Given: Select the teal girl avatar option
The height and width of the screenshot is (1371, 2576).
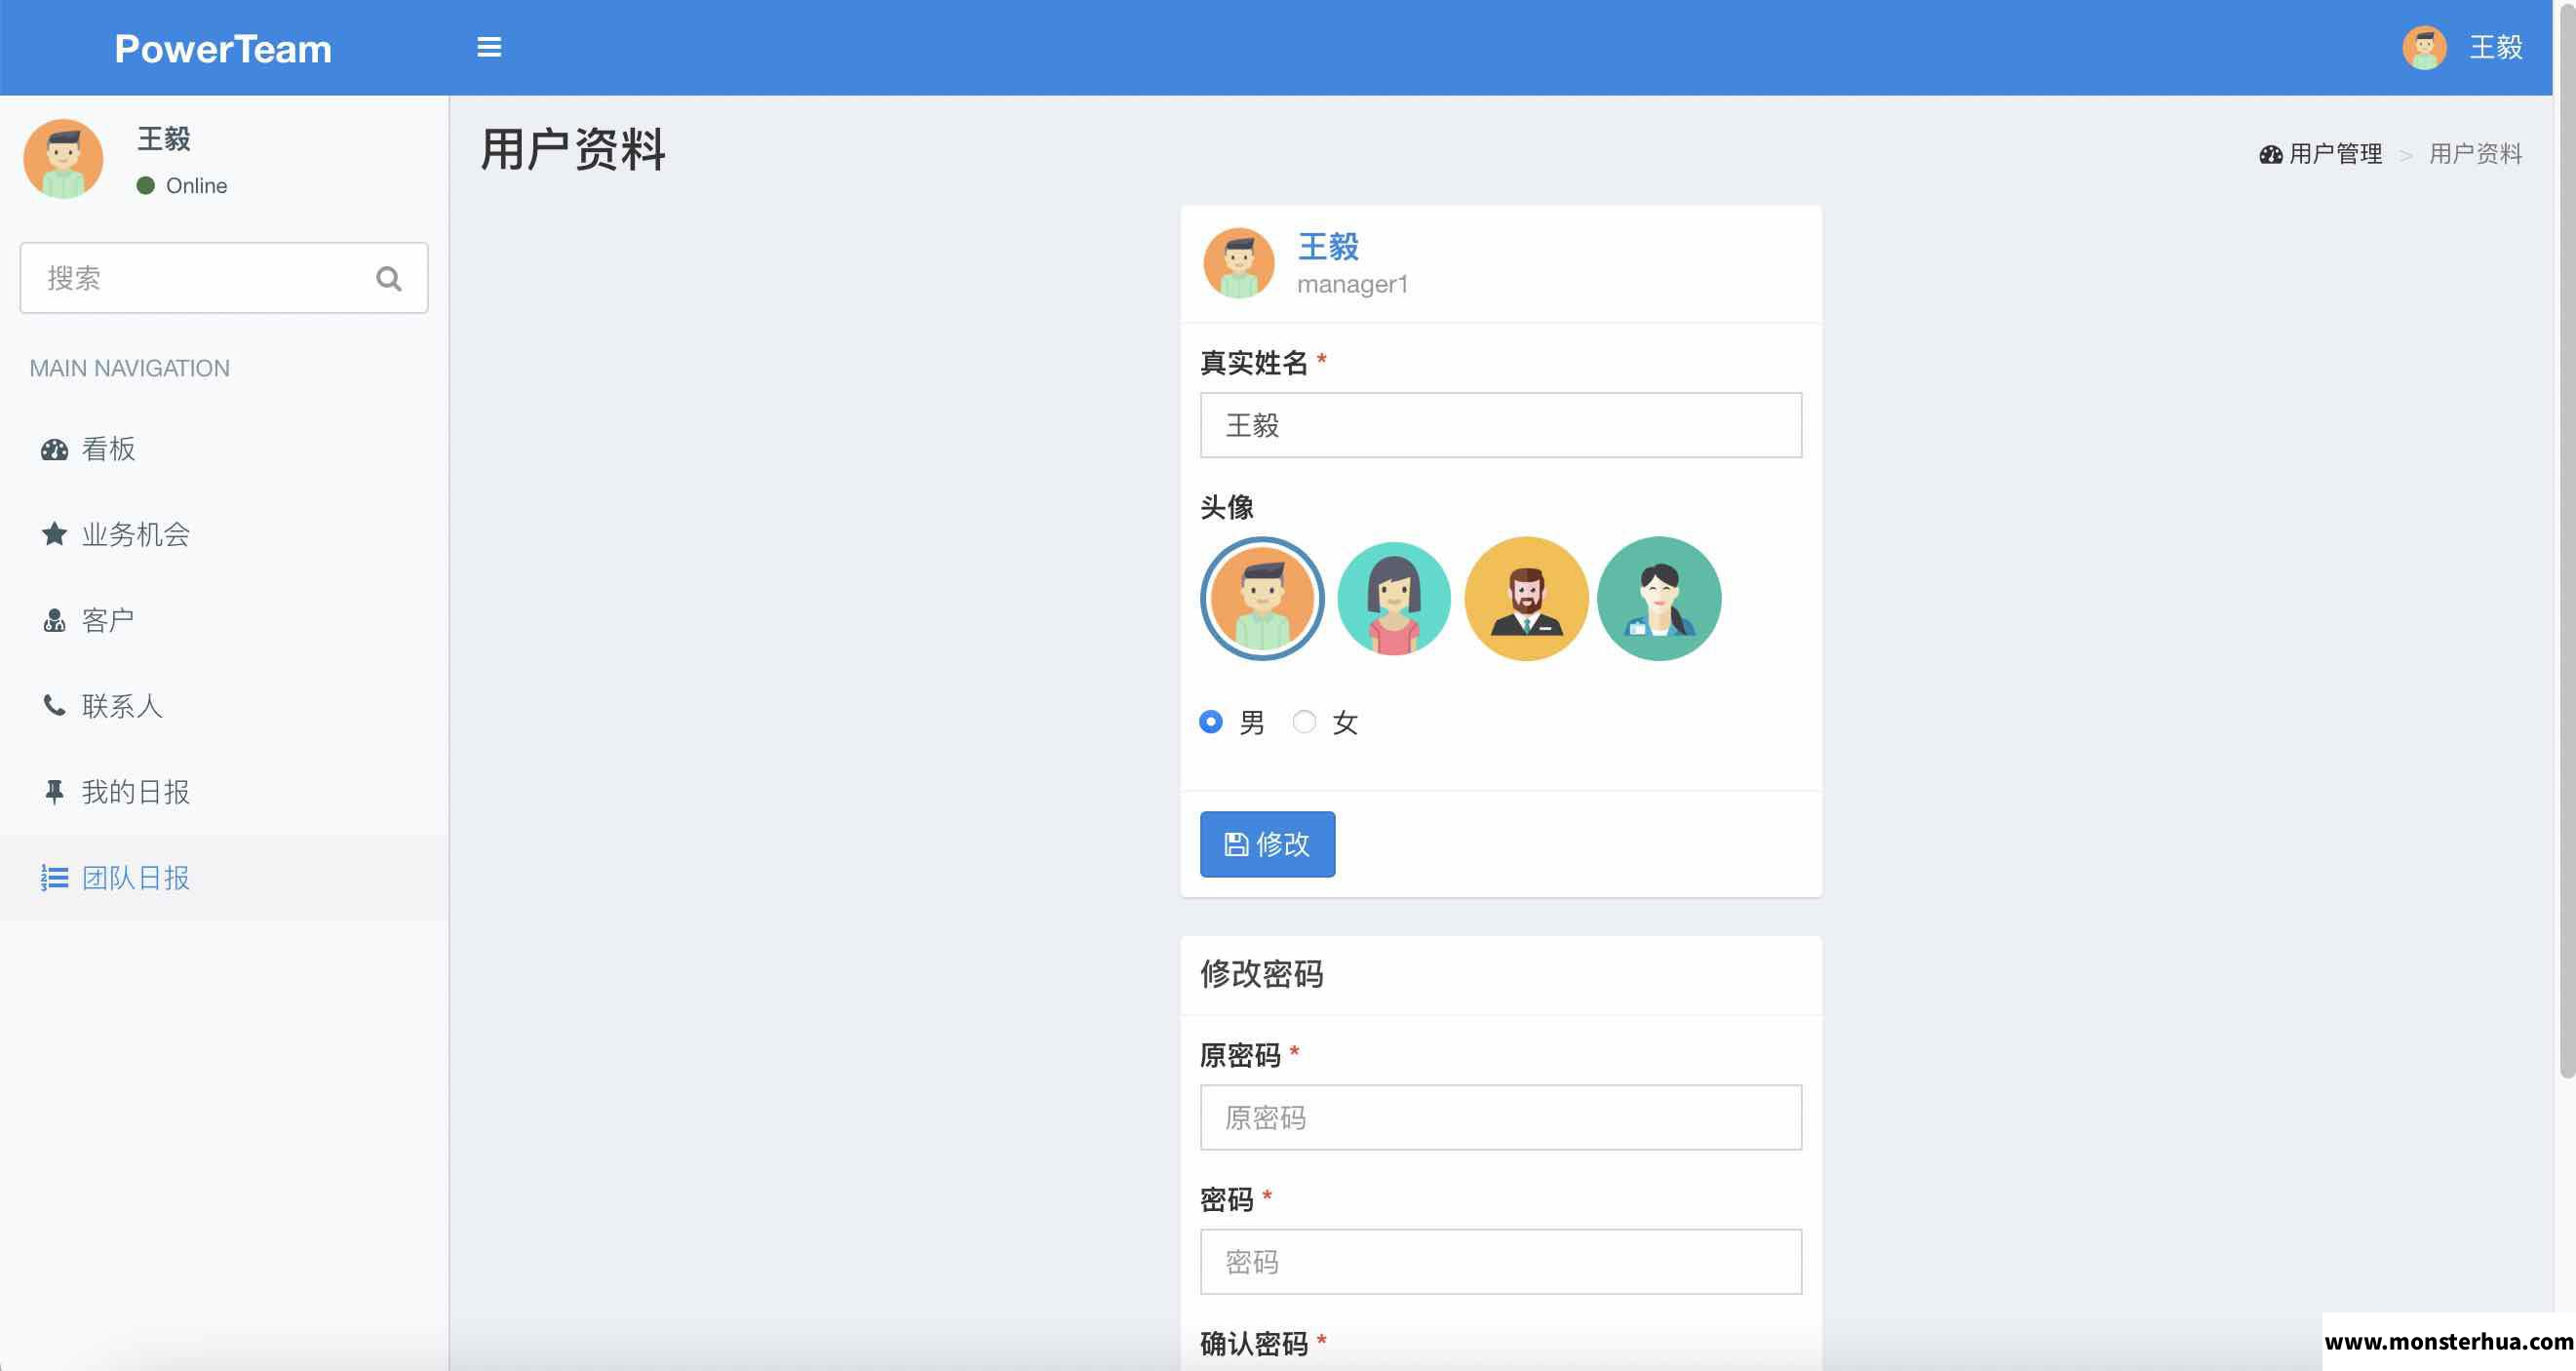Looking at the screenshot, I should (1394, 599).
